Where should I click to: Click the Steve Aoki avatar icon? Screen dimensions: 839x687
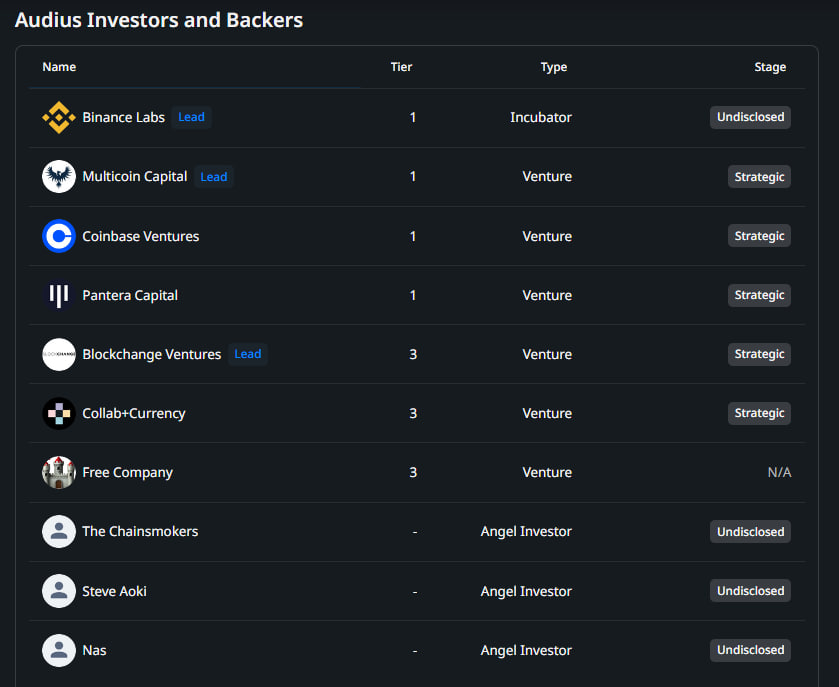[59, 591]
